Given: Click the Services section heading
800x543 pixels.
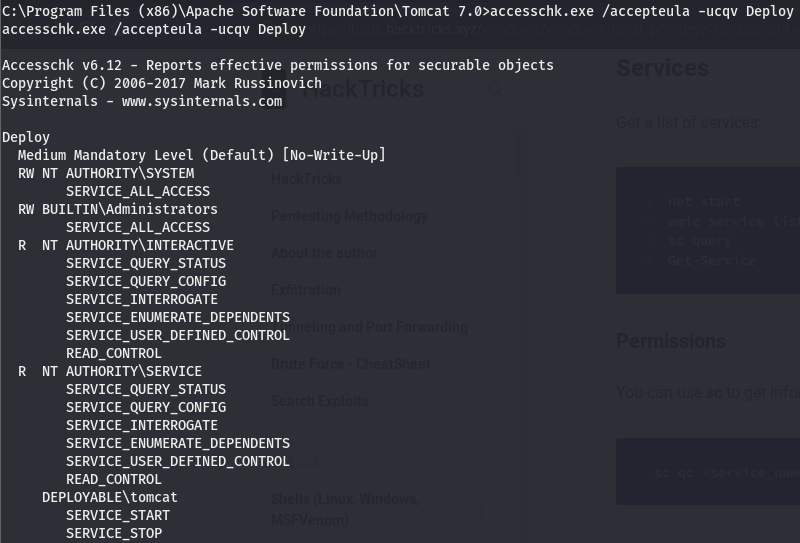Looking at the screenshot, I should click(662, 68).
